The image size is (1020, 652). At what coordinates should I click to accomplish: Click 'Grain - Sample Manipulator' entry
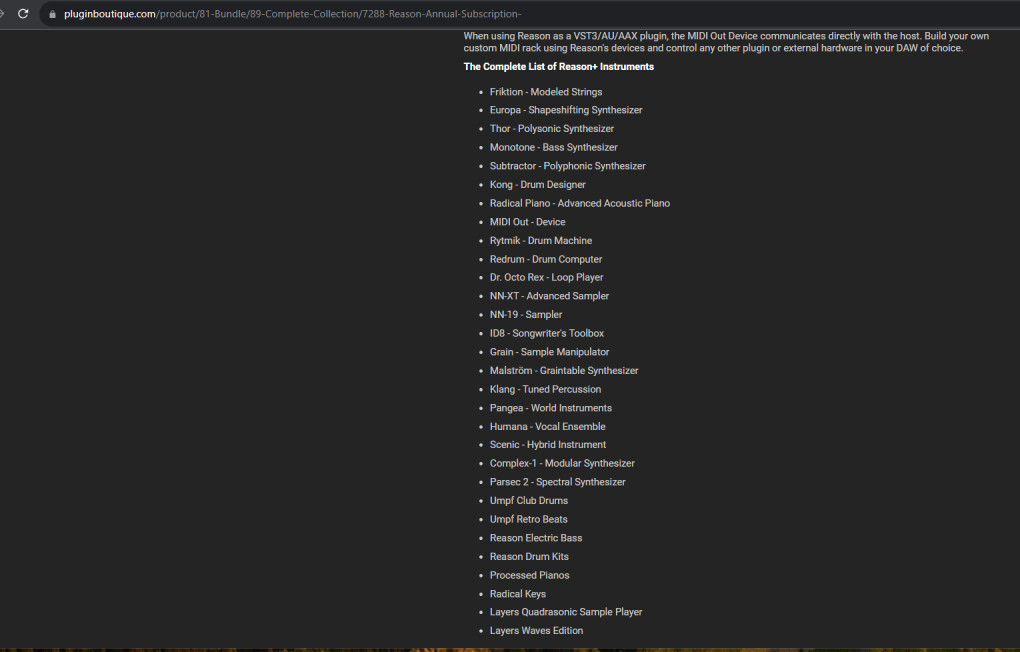[550, 352]
